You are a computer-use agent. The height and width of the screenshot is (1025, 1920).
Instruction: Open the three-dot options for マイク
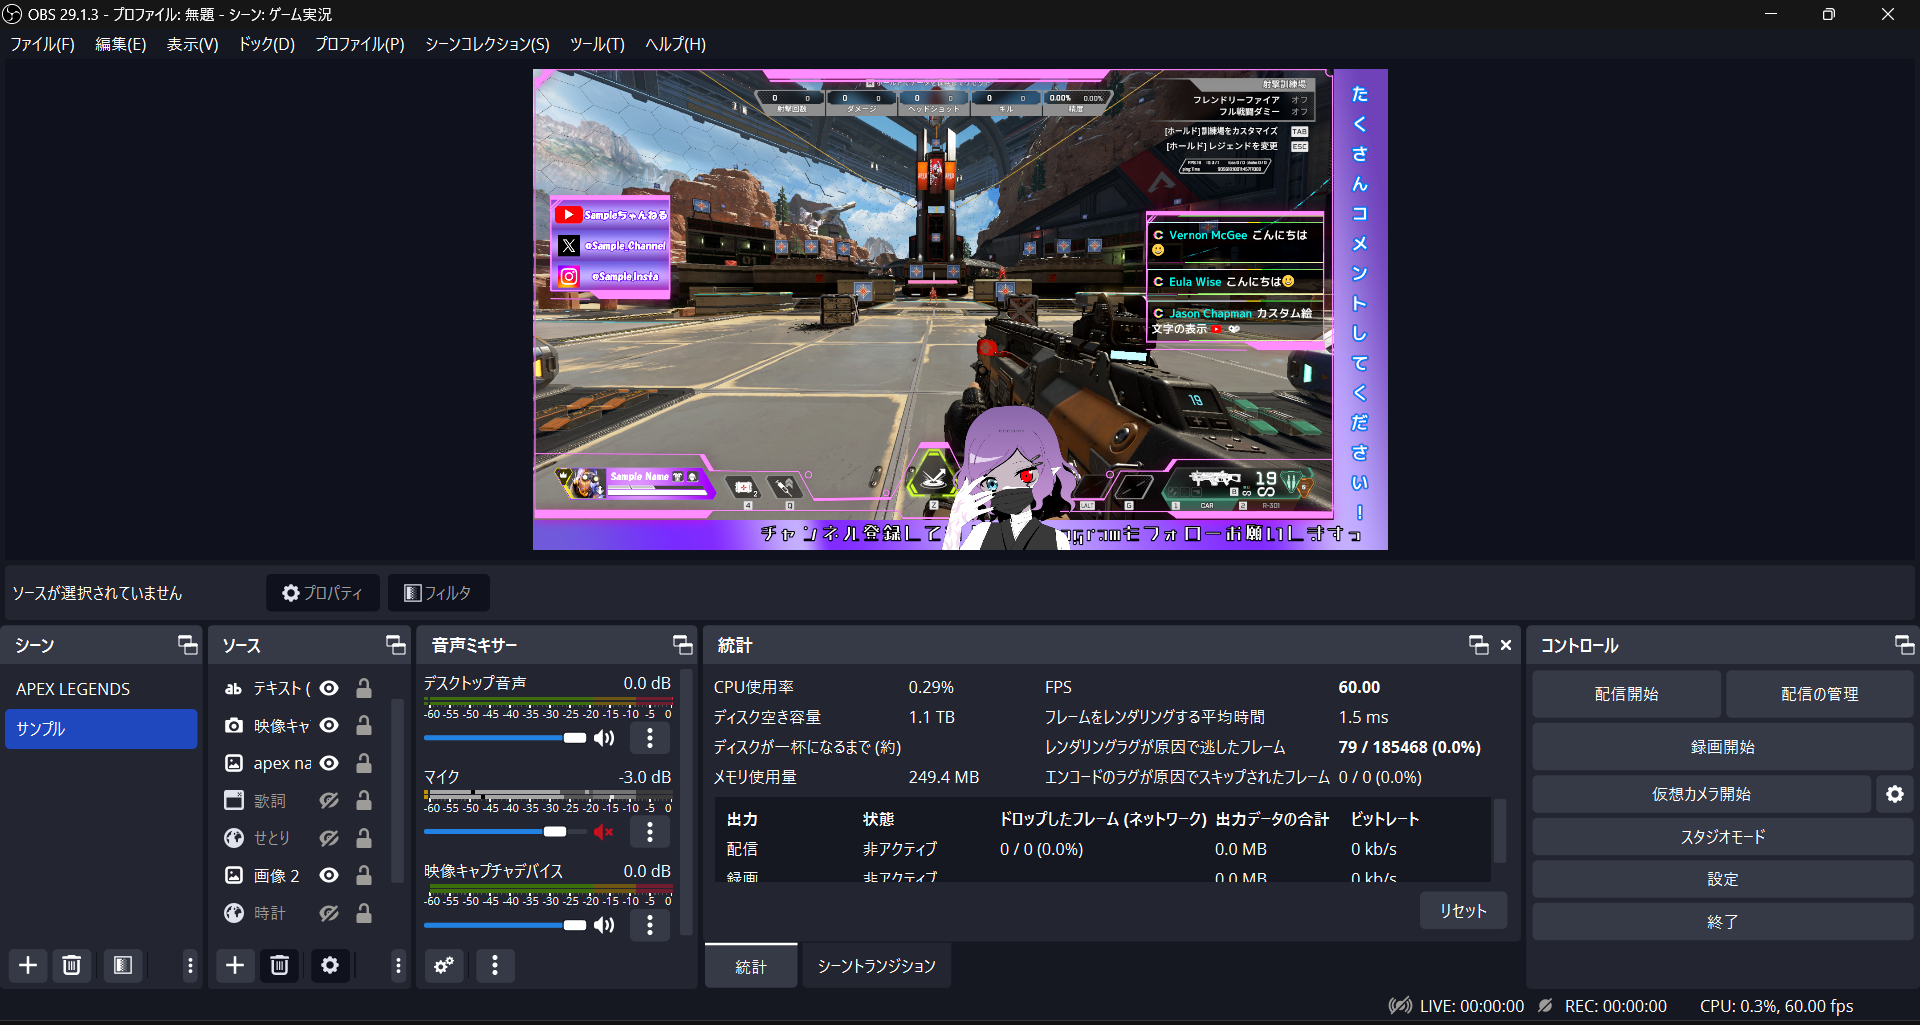pos(650,832)
